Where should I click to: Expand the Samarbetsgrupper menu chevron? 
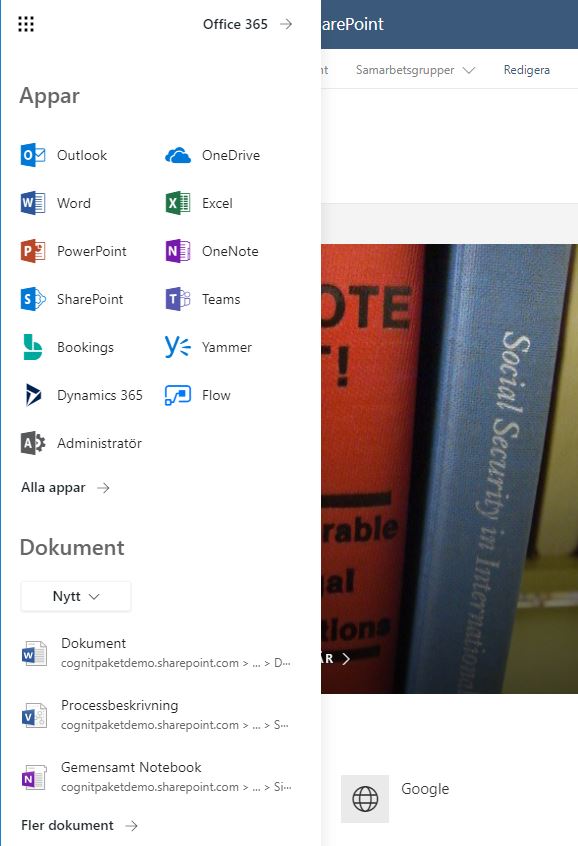468,70
